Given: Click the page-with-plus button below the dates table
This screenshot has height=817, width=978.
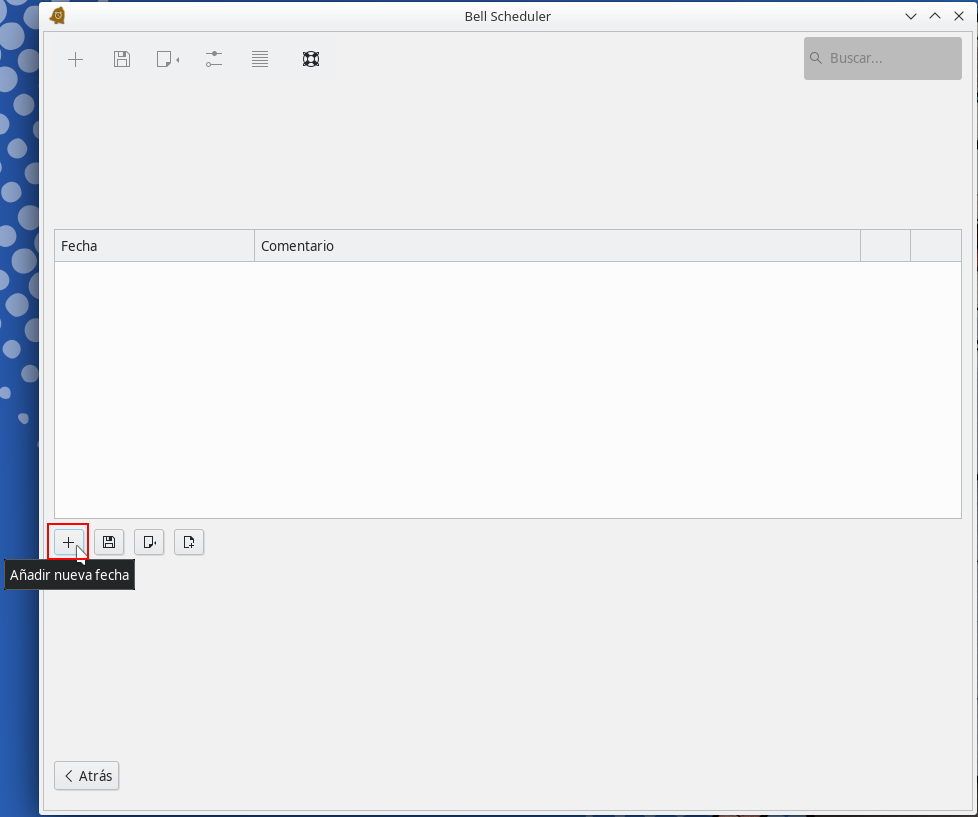Looking at the screenshot, I should (x=189, y=542).
